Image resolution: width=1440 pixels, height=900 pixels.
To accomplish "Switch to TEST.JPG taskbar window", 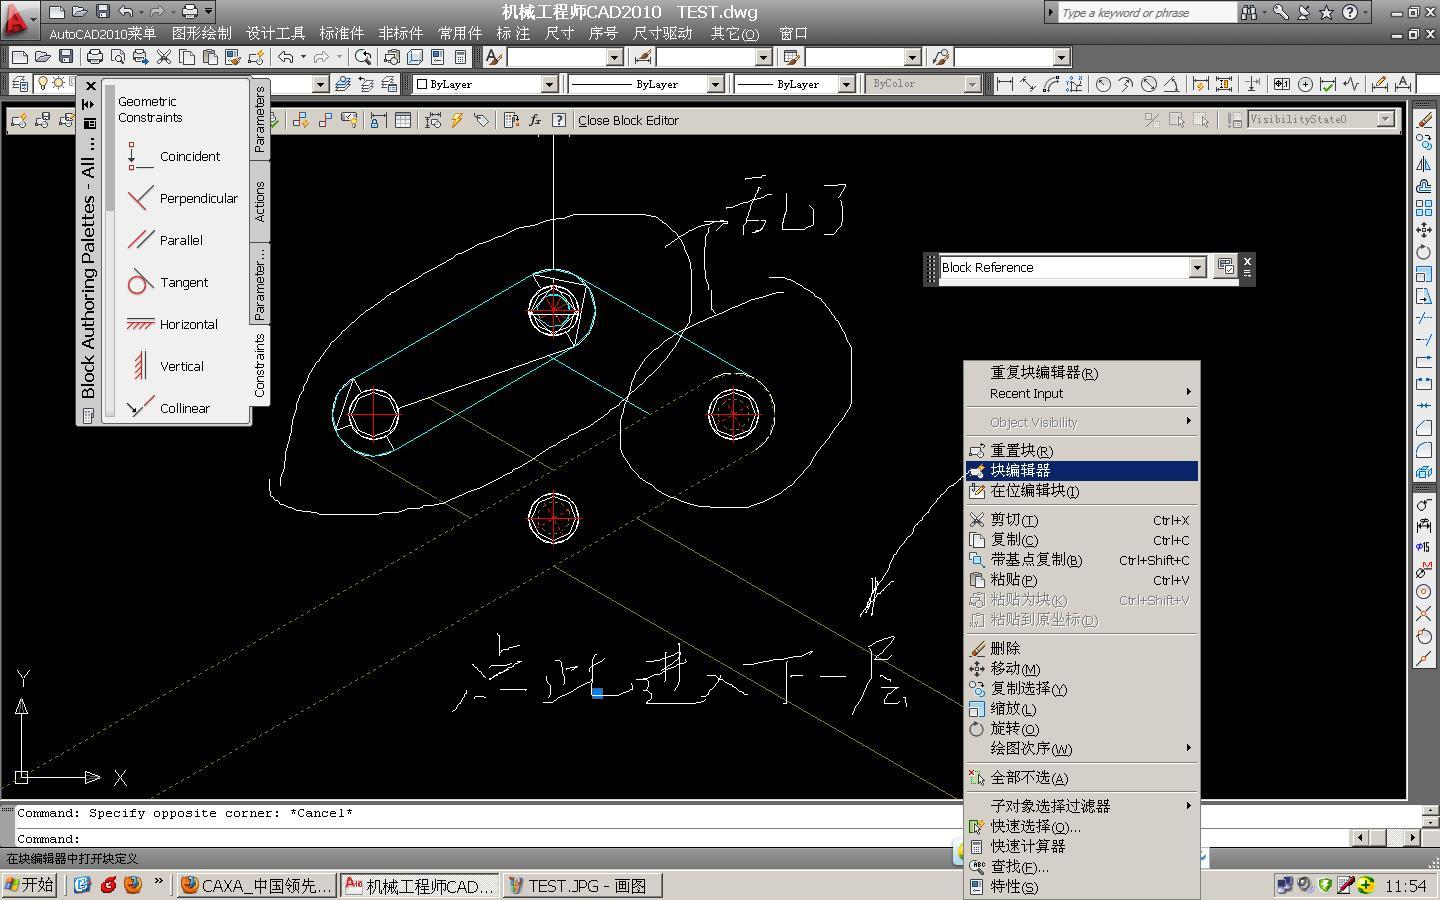I will (580, 885).
